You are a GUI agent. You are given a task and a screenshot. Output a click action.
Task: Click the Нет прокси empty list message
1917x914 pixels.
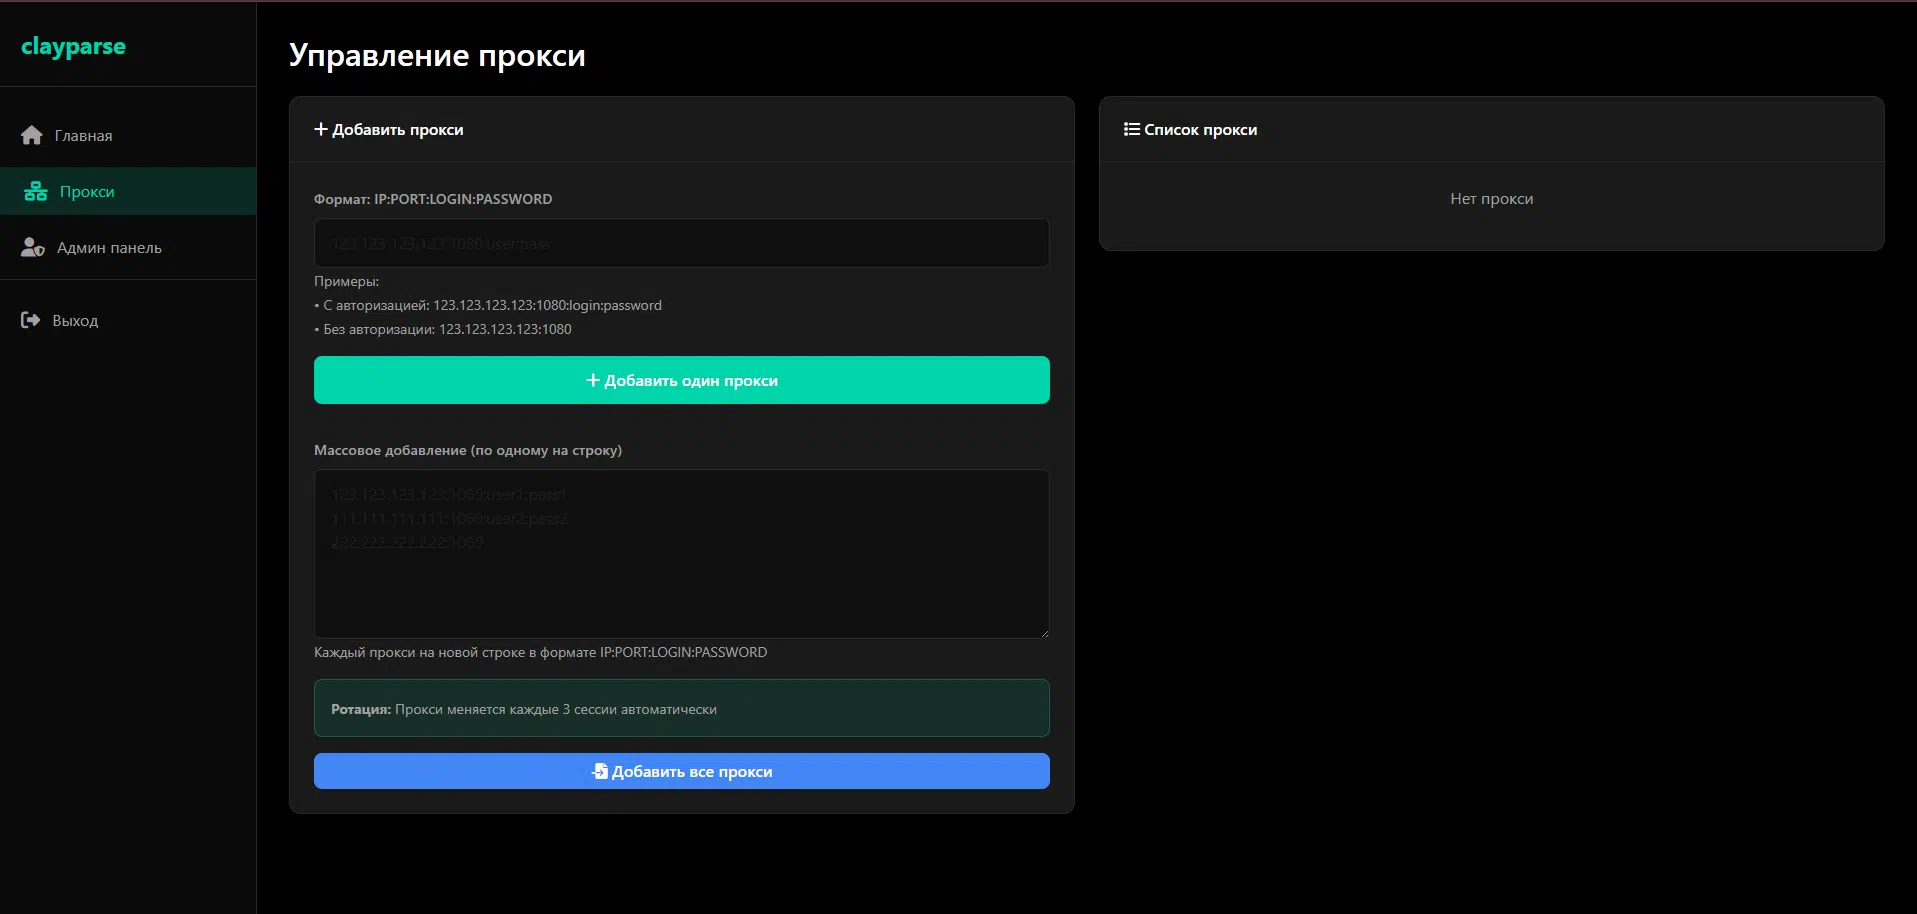point(1491,199)
